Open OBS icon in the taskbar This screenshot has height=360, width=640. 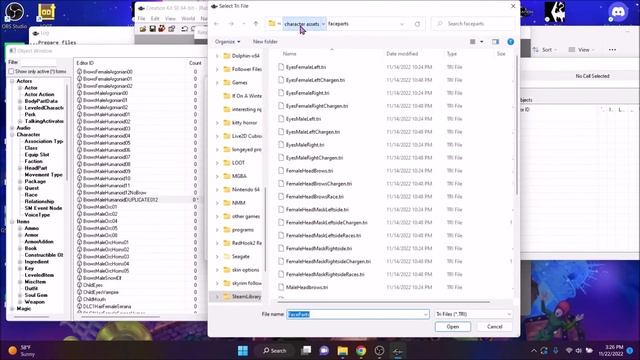379,351
